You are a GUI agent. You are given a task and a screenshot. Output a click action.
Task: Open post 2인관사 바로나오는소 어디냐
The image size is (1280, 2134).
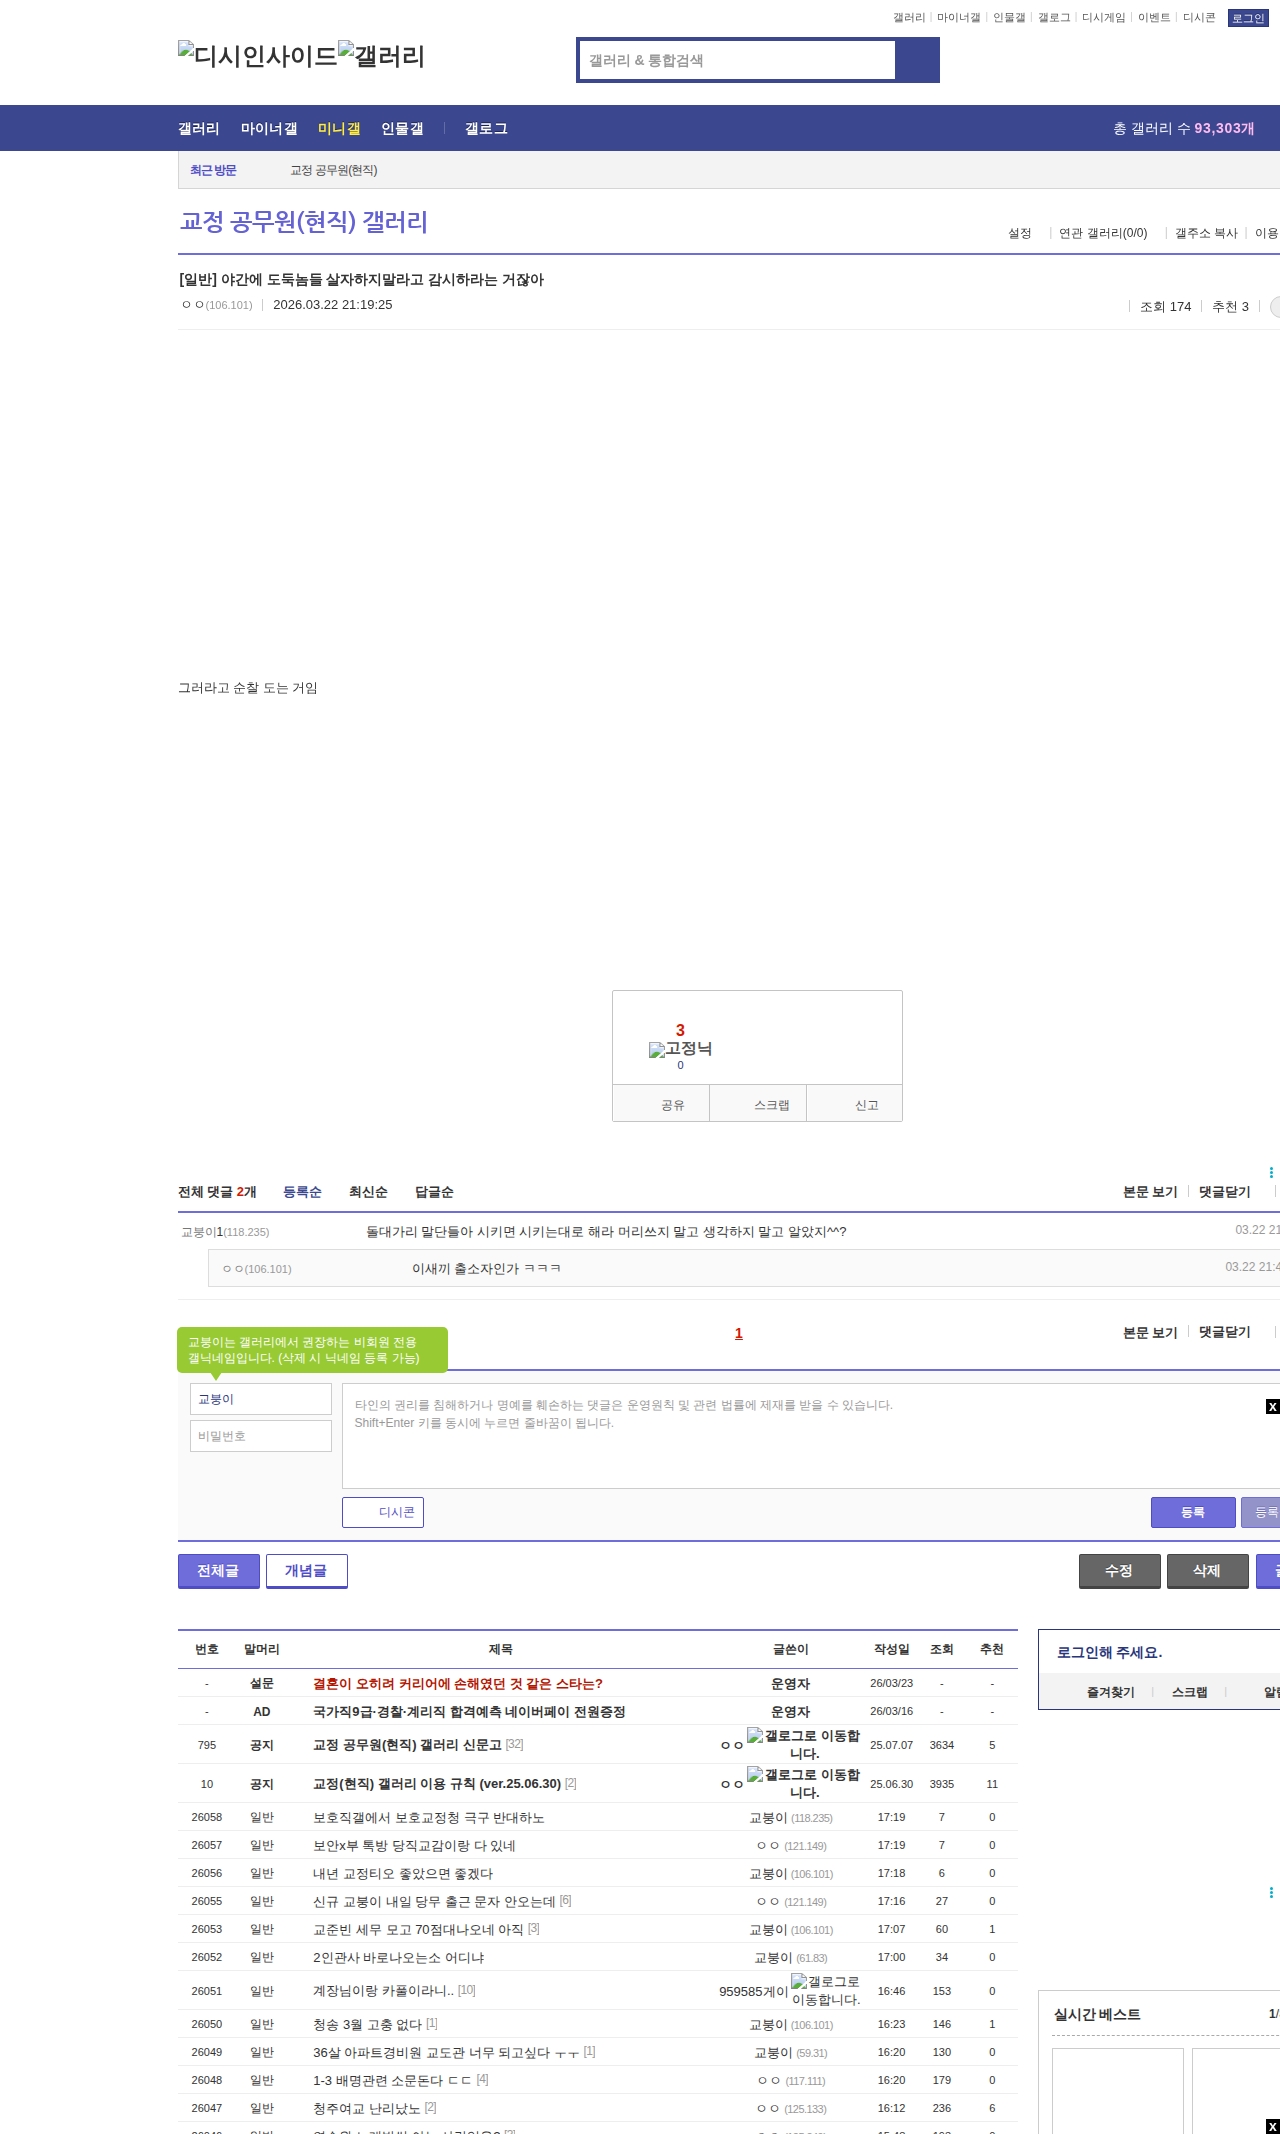click(x=398, y=1958)
